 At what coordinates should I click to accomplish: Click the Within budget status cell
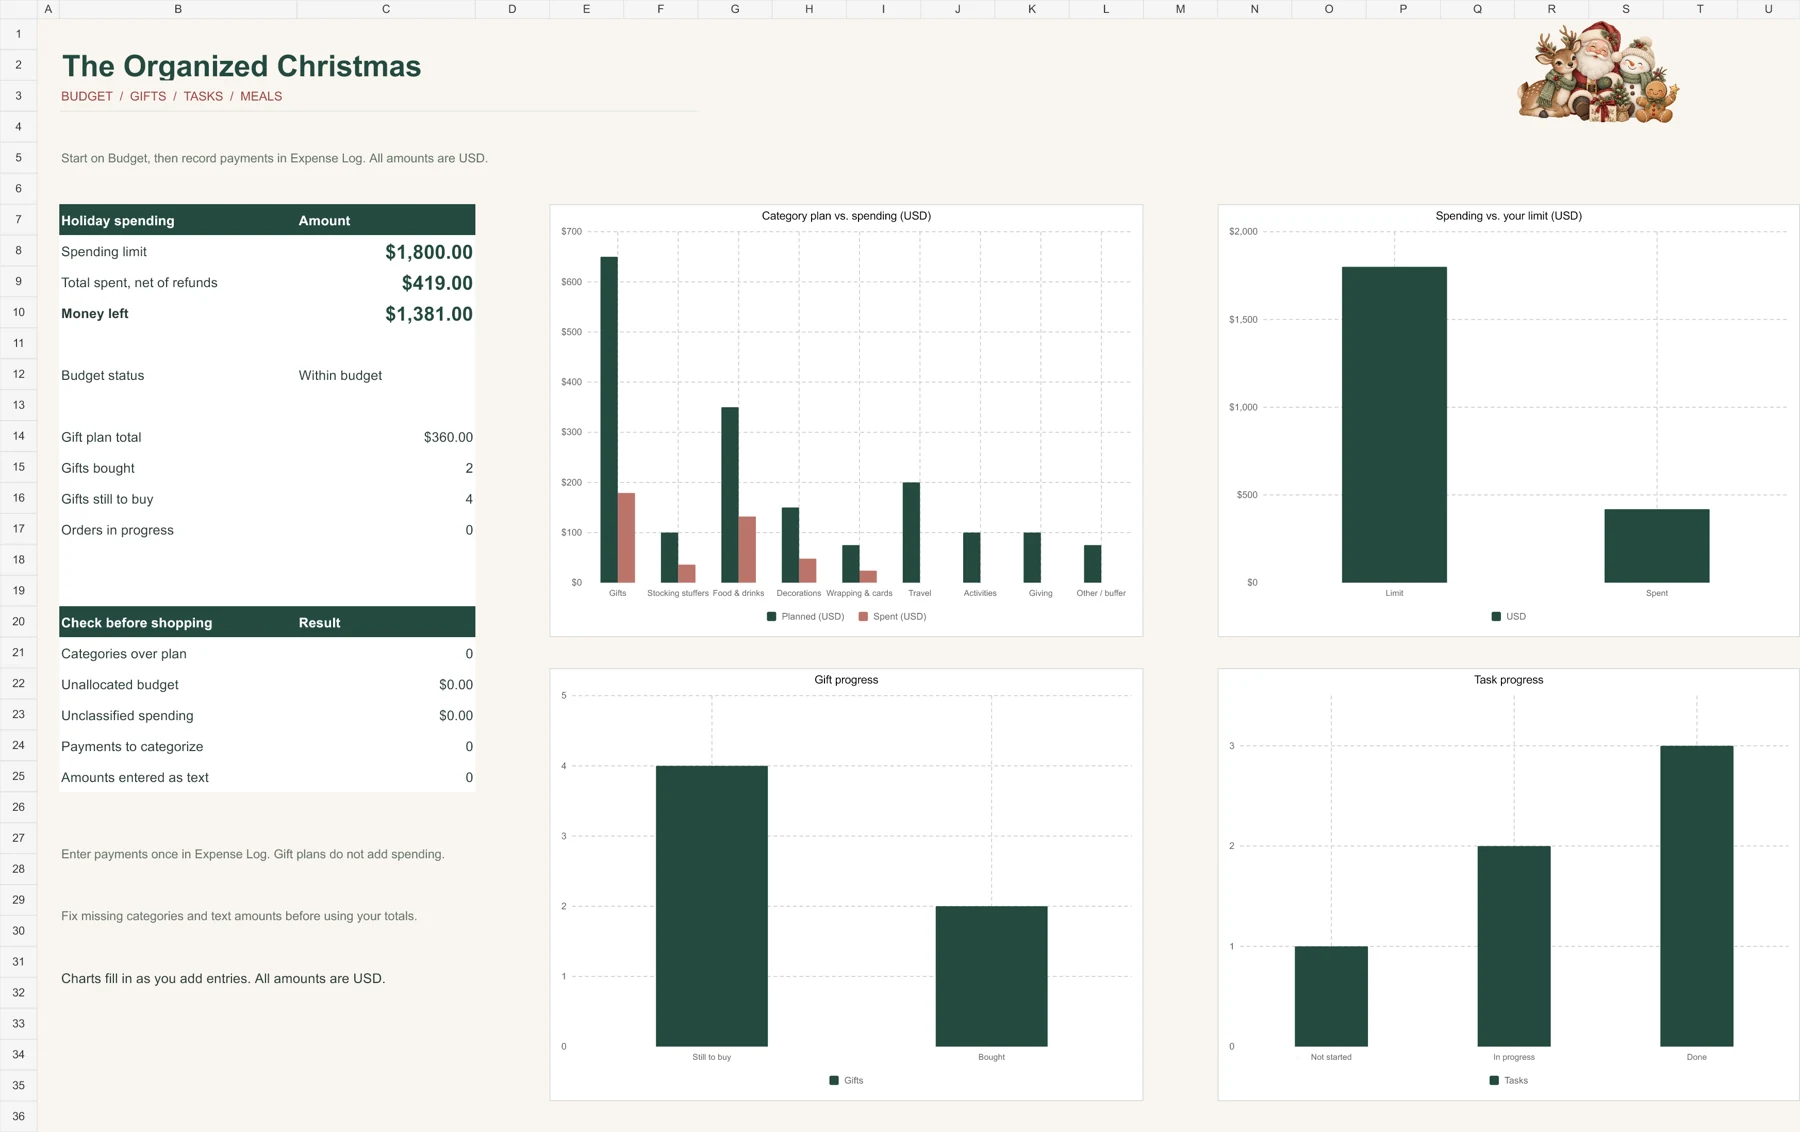tap(386, 376)
